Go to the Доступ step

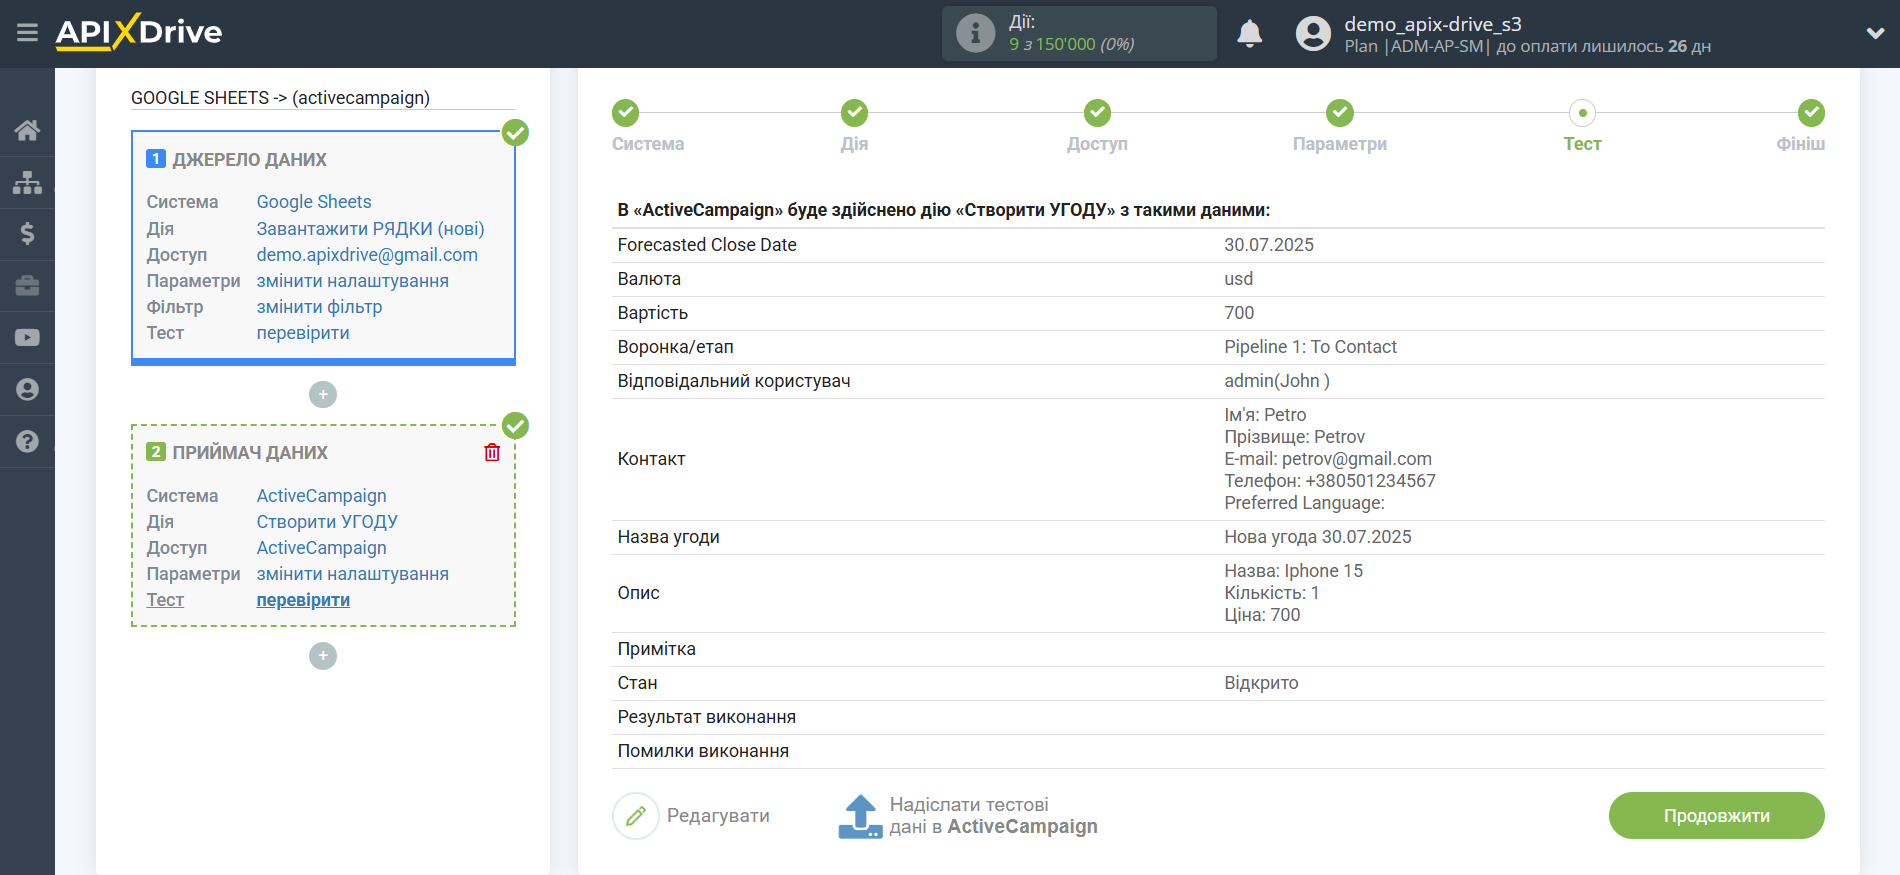pos(1097,113)
